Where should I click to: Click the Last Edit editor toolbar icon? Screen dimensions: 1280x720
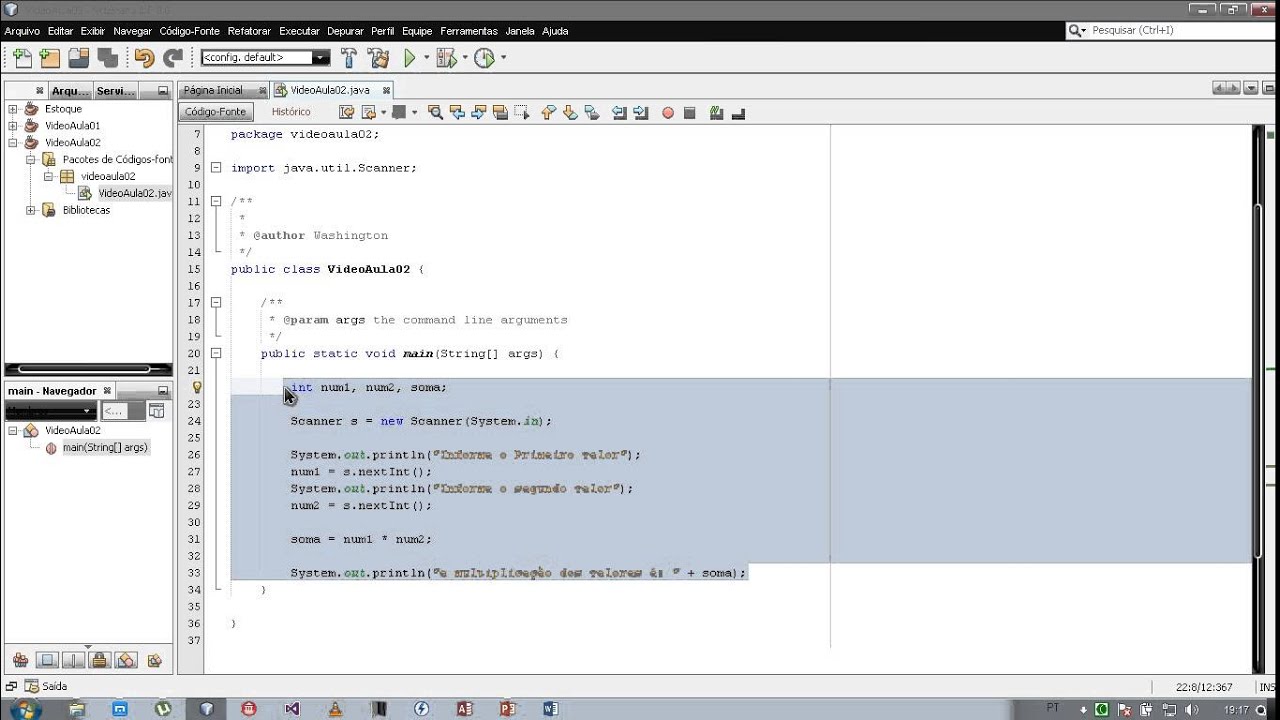tap(347, 113)
